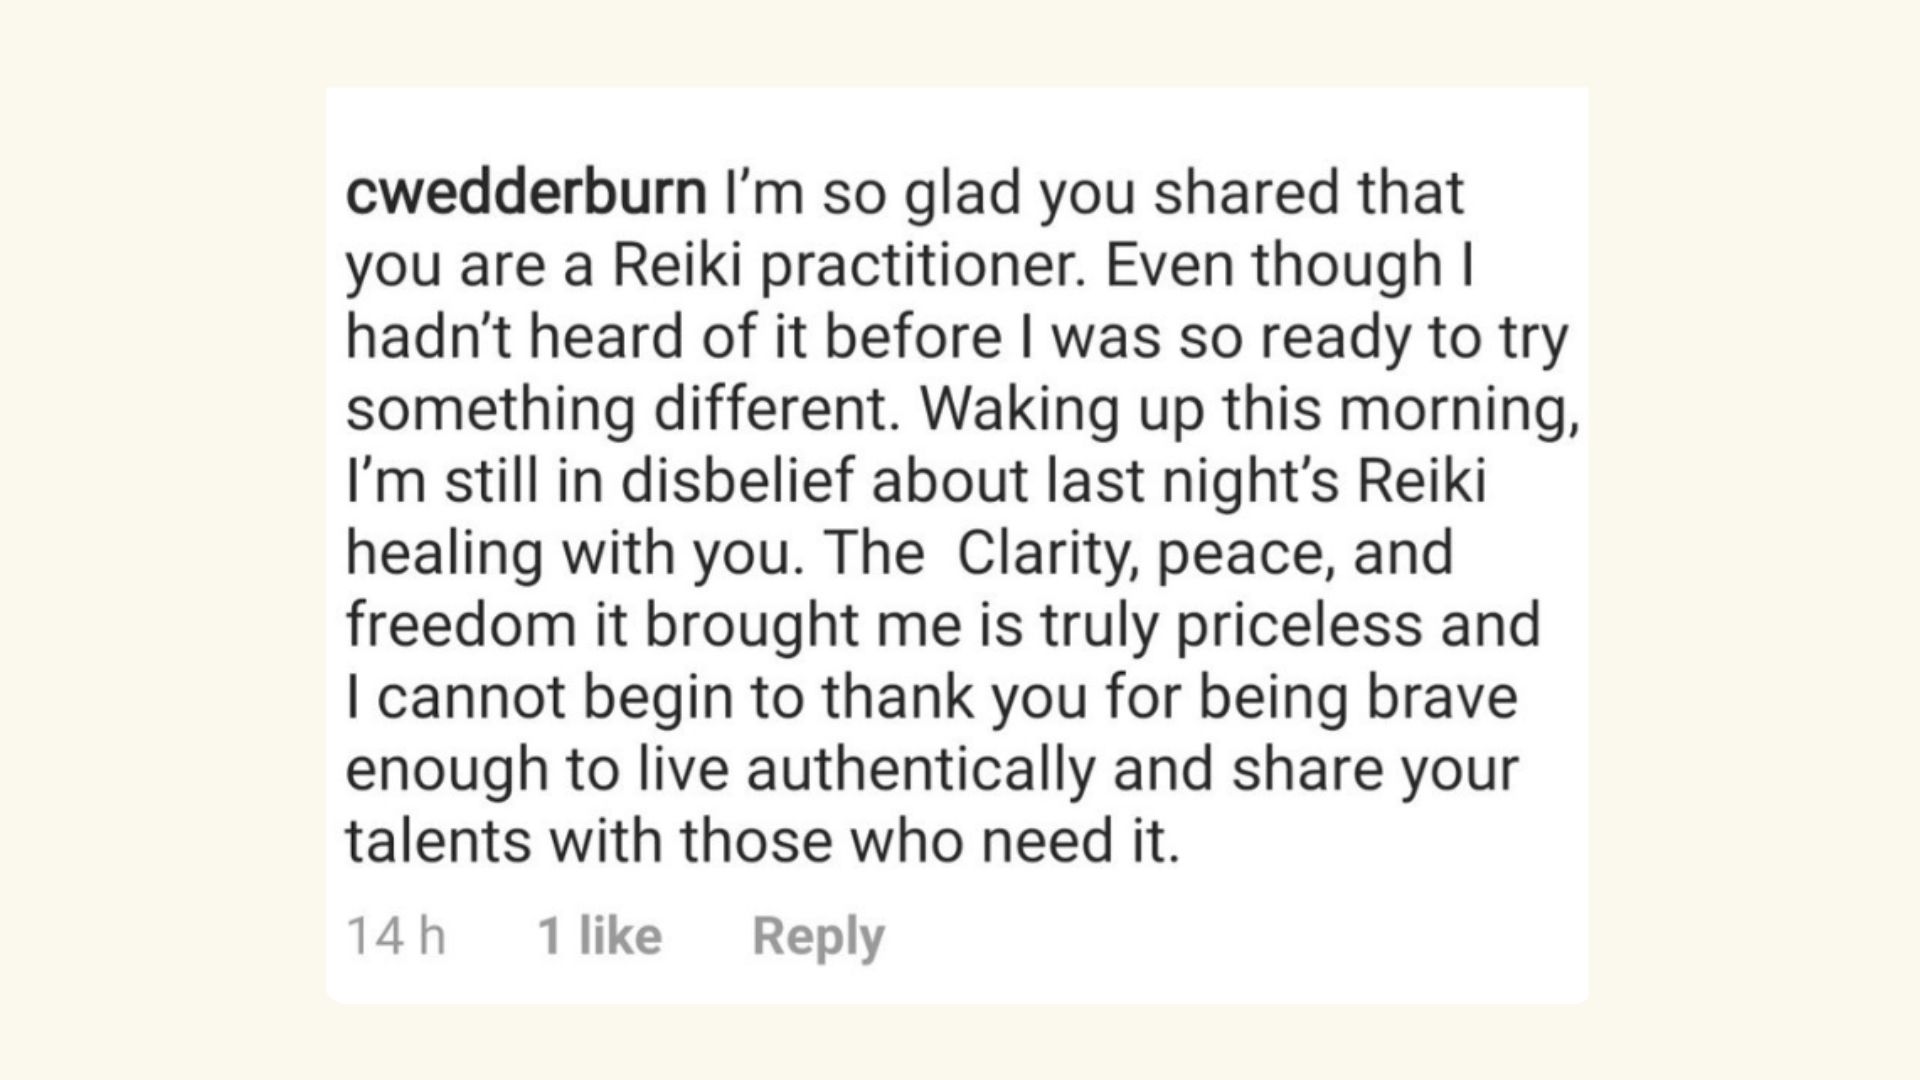Click the Reply button under the comment
Screen dimensions: 1920x1080
tap(818, 937)
